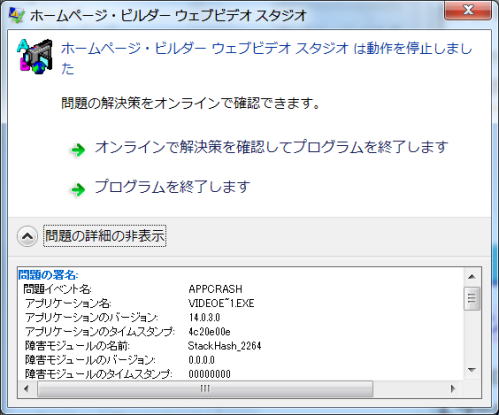Click the title bar application icon
The image size is (499, 415).
17,15
